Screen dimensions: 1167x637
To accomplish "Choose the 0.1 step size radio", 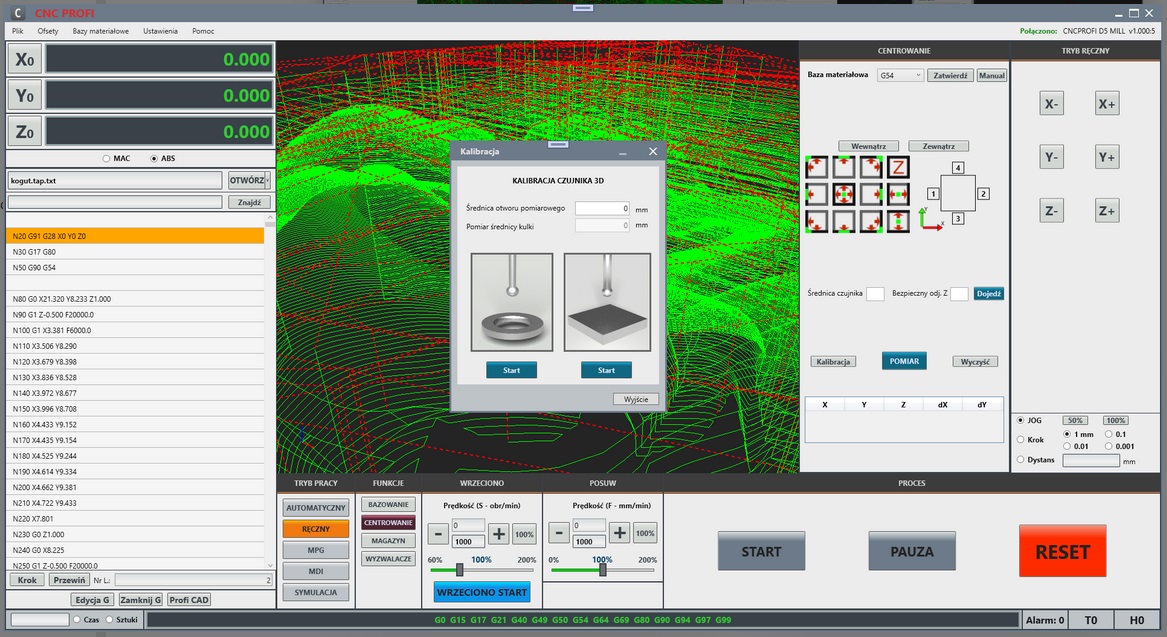I will (x=1109, y=434).
